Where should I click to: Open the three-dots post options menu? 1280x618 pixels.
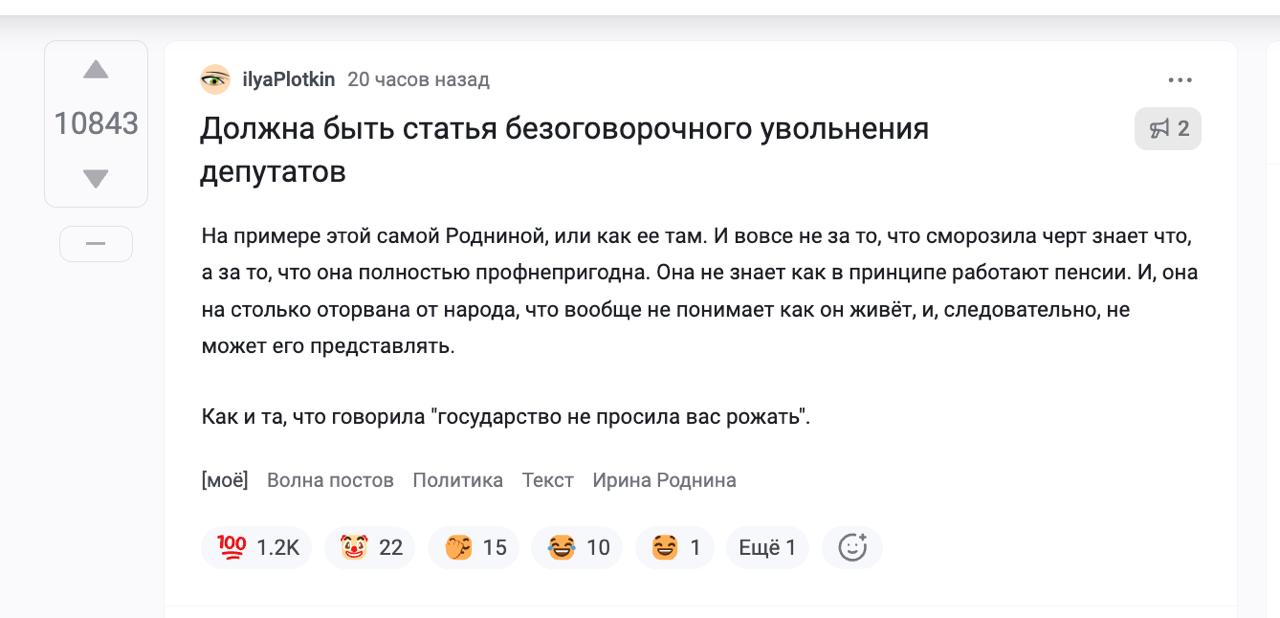coord(1180,80)
